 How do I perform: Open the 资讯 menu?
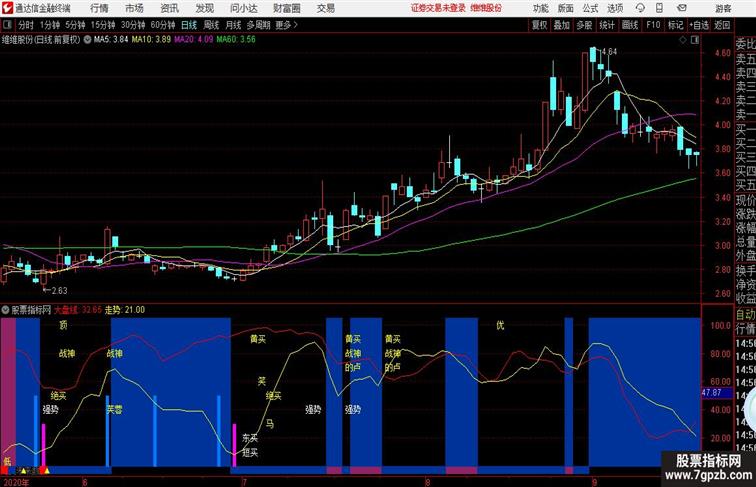169,8
